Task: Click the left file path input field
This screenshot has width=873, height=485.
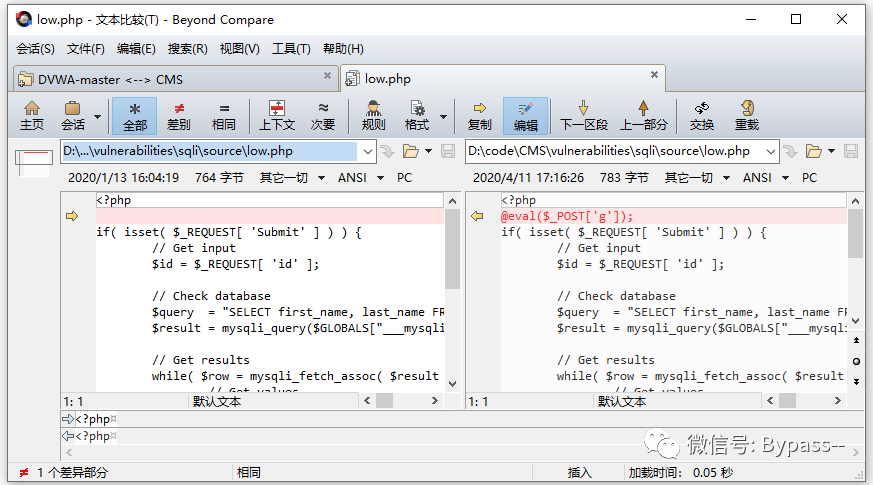Action: pyautogui.click(x=210, y=151)
